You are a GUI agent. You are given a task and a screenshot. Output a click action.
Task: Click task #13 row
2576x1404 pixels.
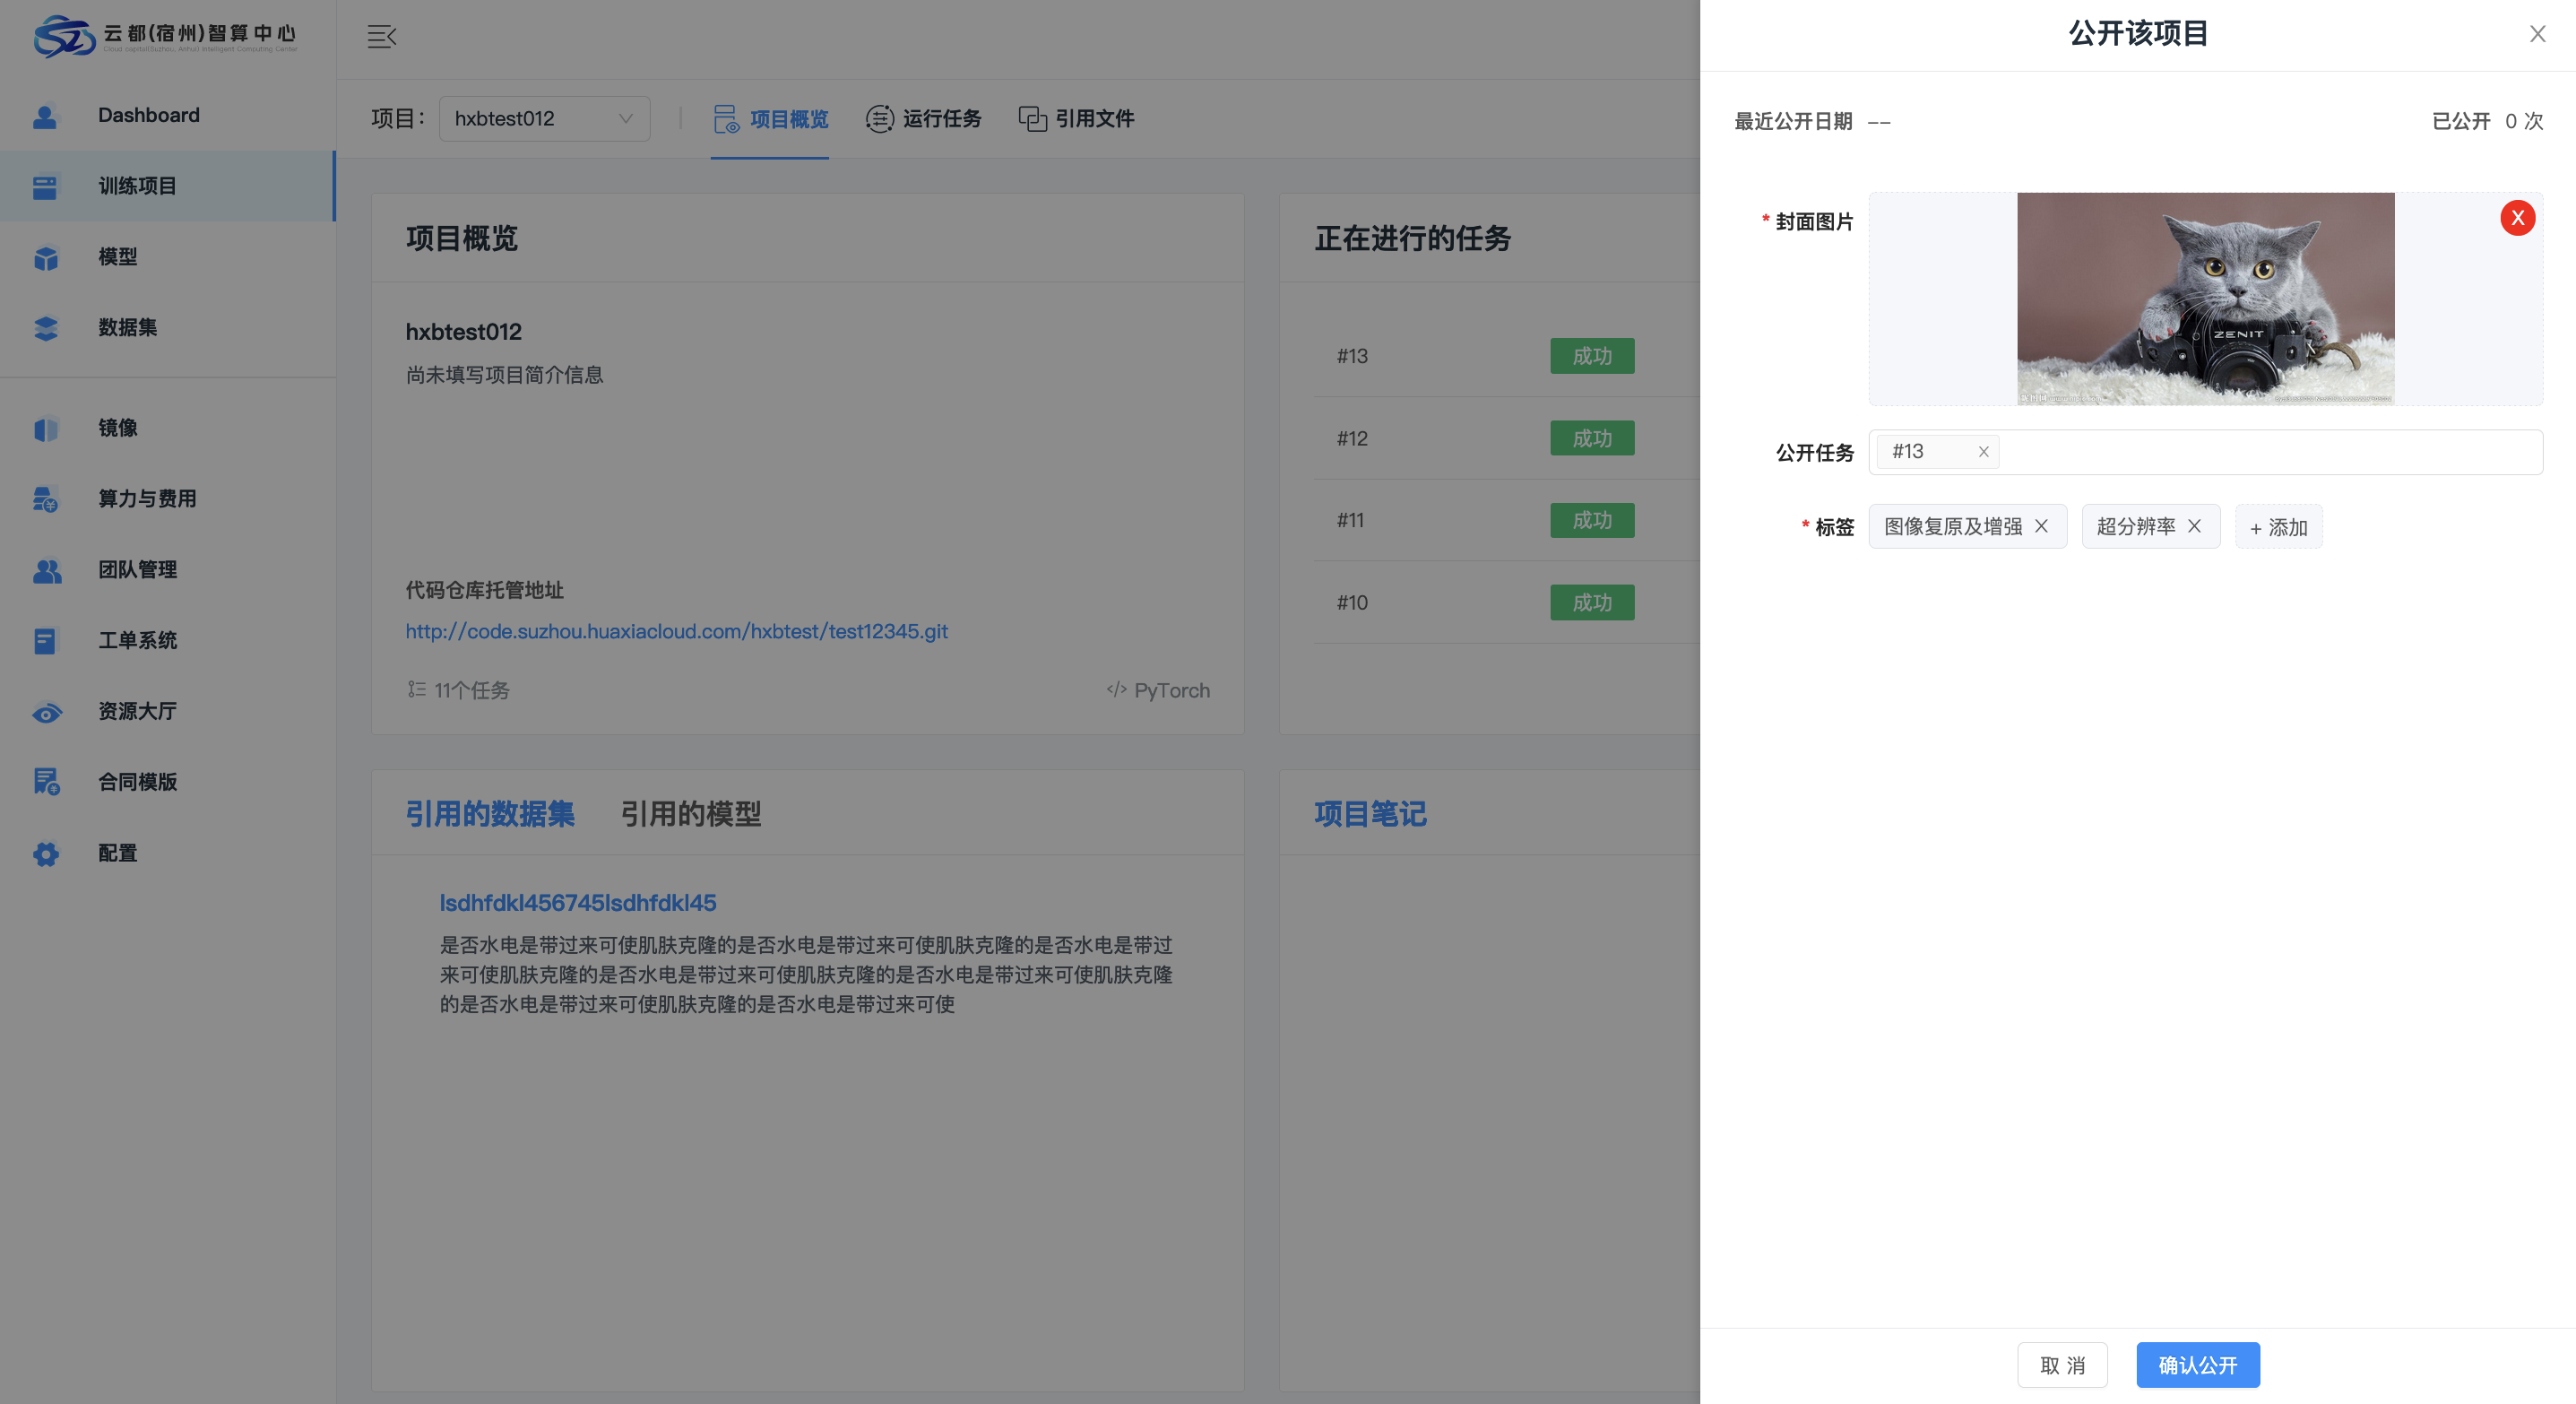[x=1506, y=356]
